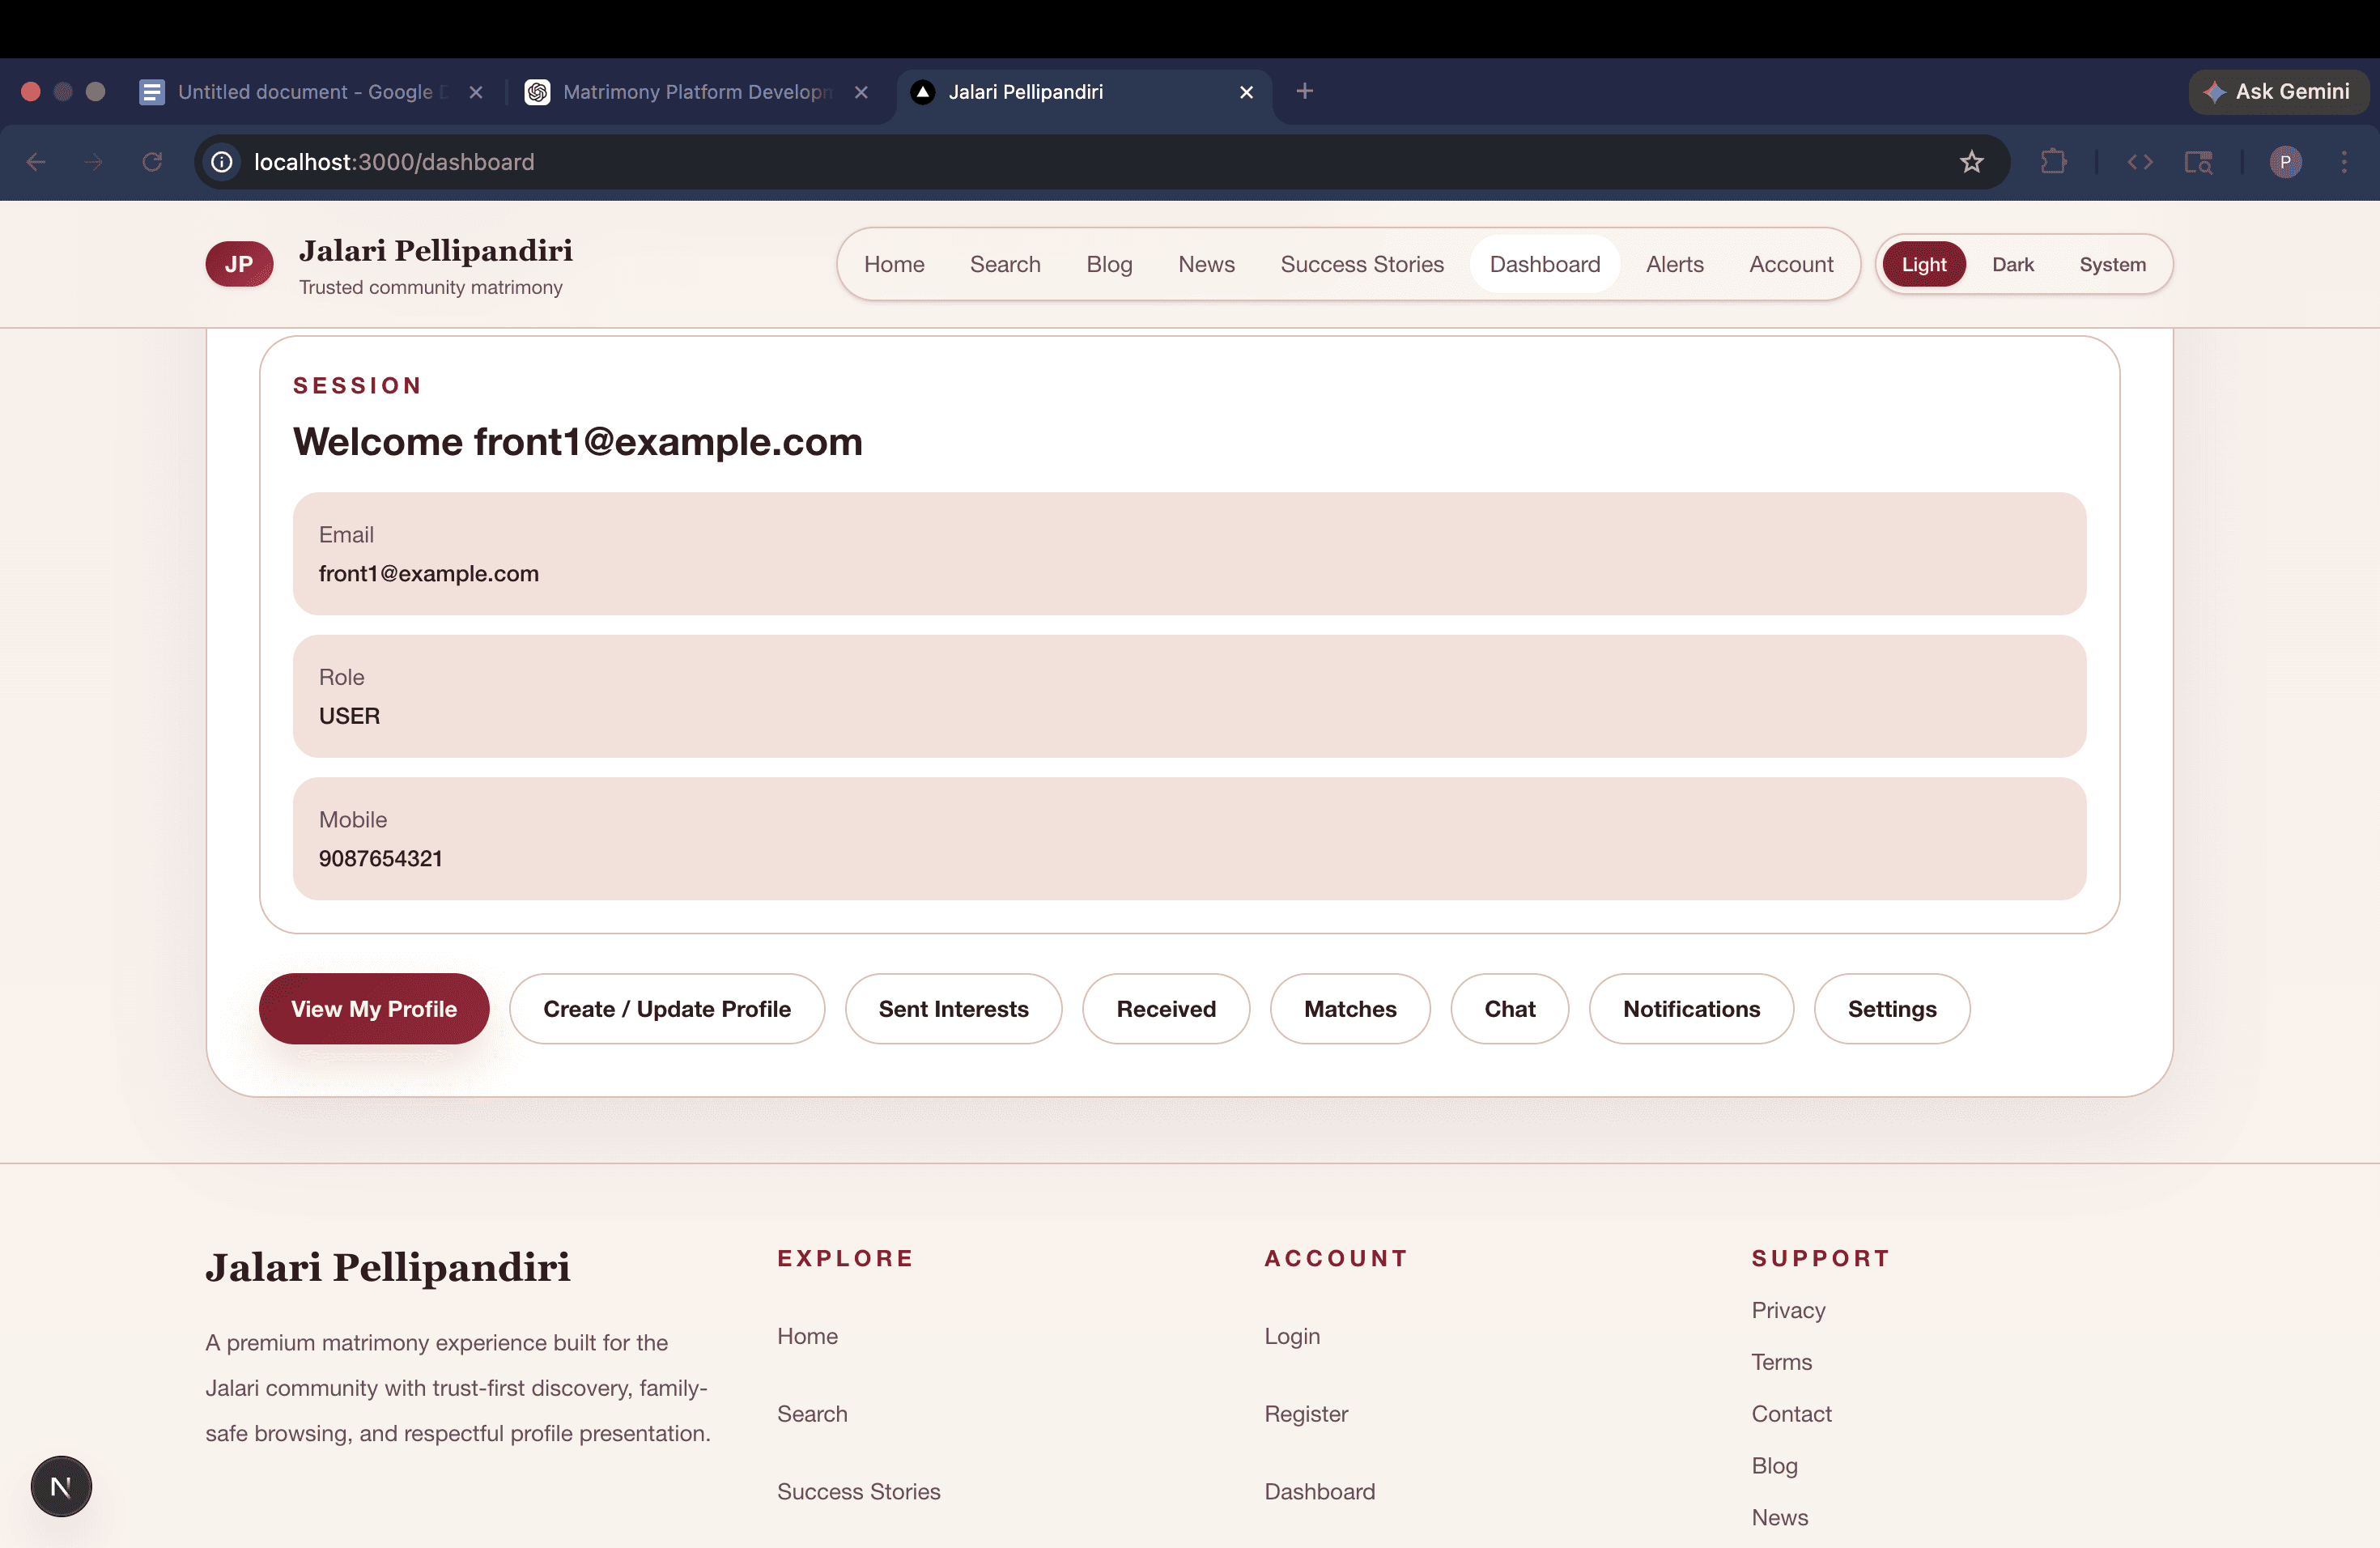Open the browser extensions puzzle icon
Screen dimensions: 2380x1548
pos(2053,162)
